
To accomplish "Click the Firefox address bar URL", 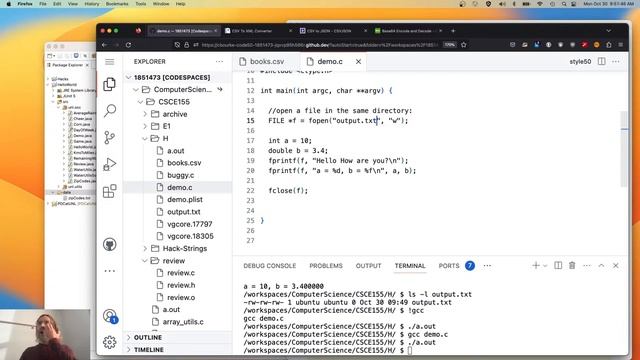I will (x=320, y=45).
